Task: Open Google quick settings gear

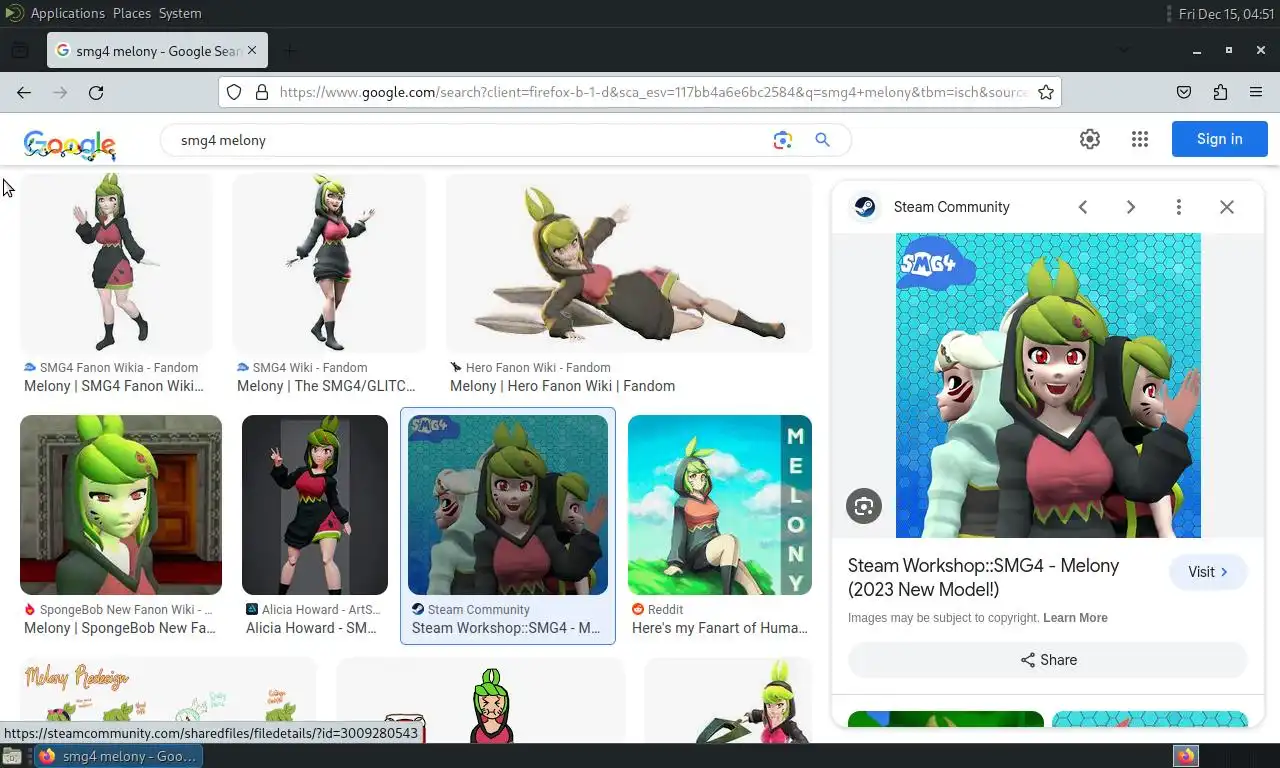Action: click(1090, 139)
